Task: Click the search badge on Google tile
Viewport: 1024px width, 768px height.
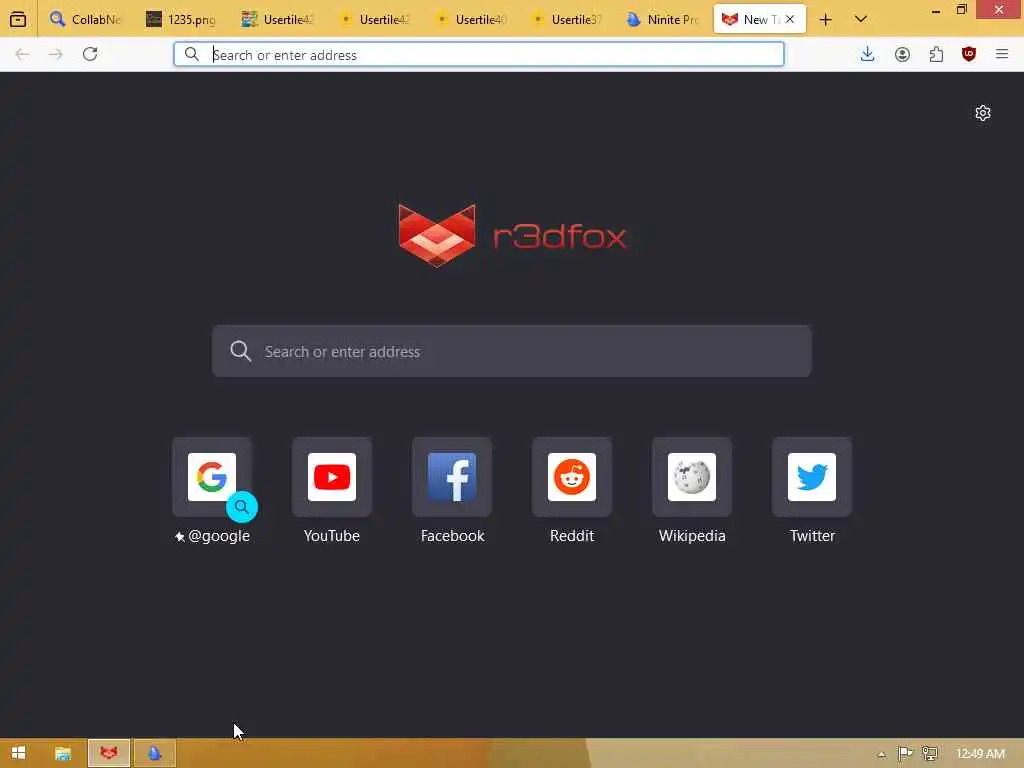Action: pyautogui.click(x=242, y=507)
